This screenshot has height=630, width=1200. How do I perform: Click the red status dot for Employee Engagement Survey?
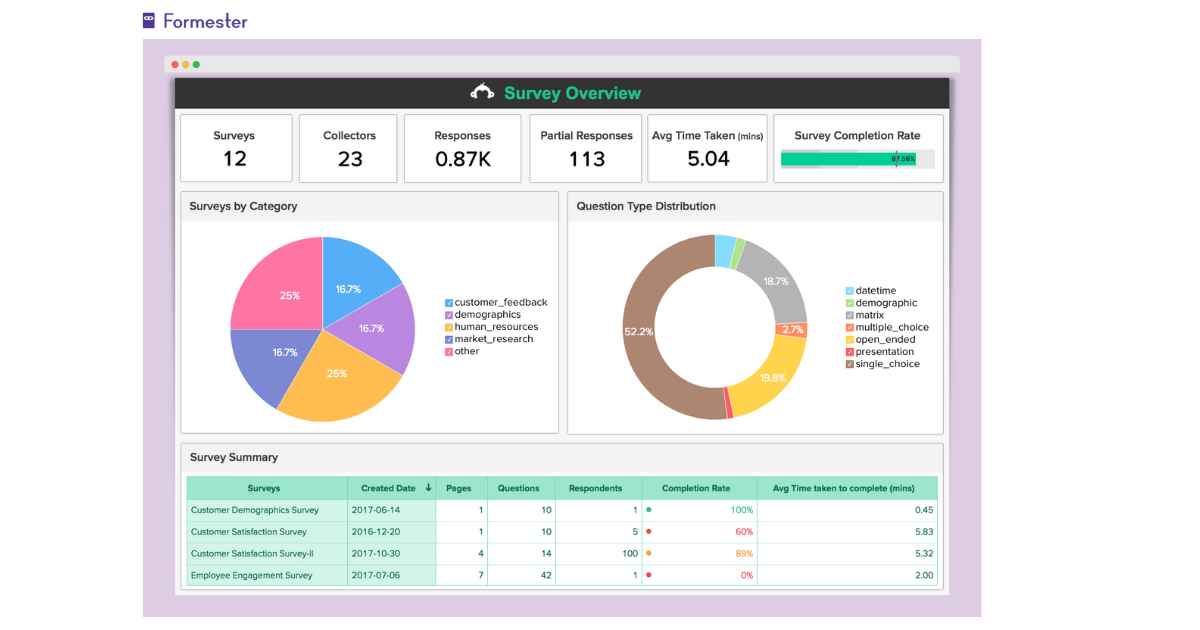(648, 575)
